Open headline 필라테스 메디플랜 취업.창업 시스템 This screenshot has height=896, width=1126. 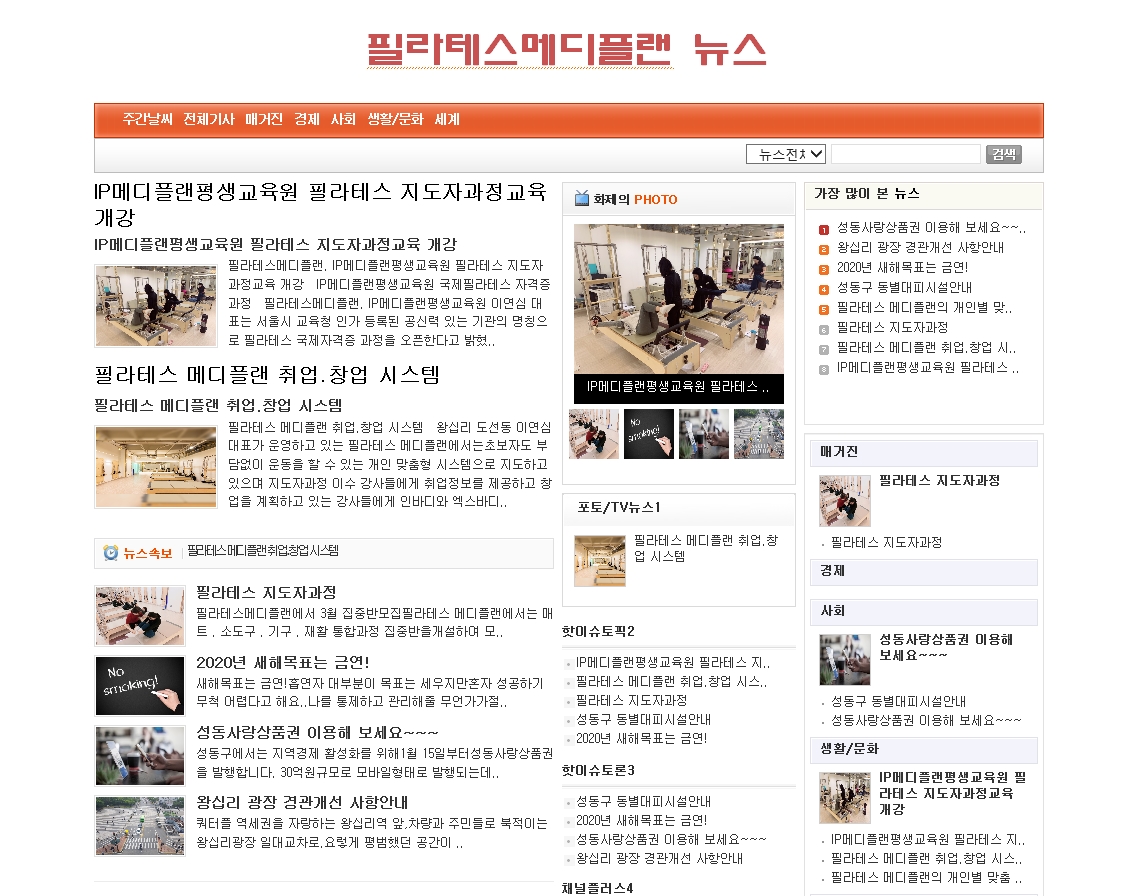click(x=267, y=375)
